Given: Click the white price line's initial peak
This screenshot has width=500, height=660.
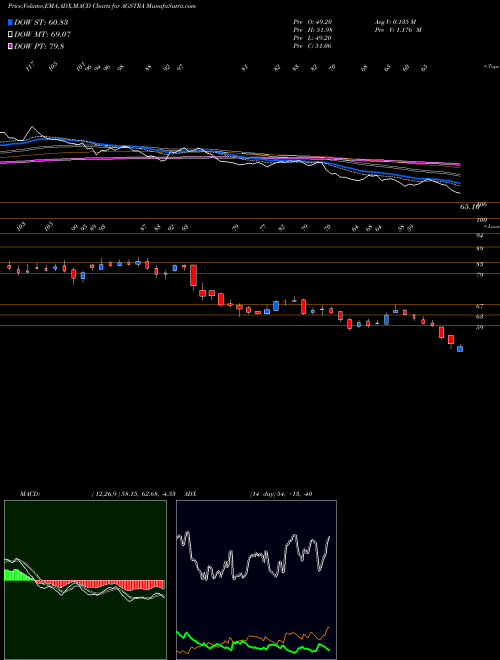Looking at the screenshot, I should click(x=32, y=127).
